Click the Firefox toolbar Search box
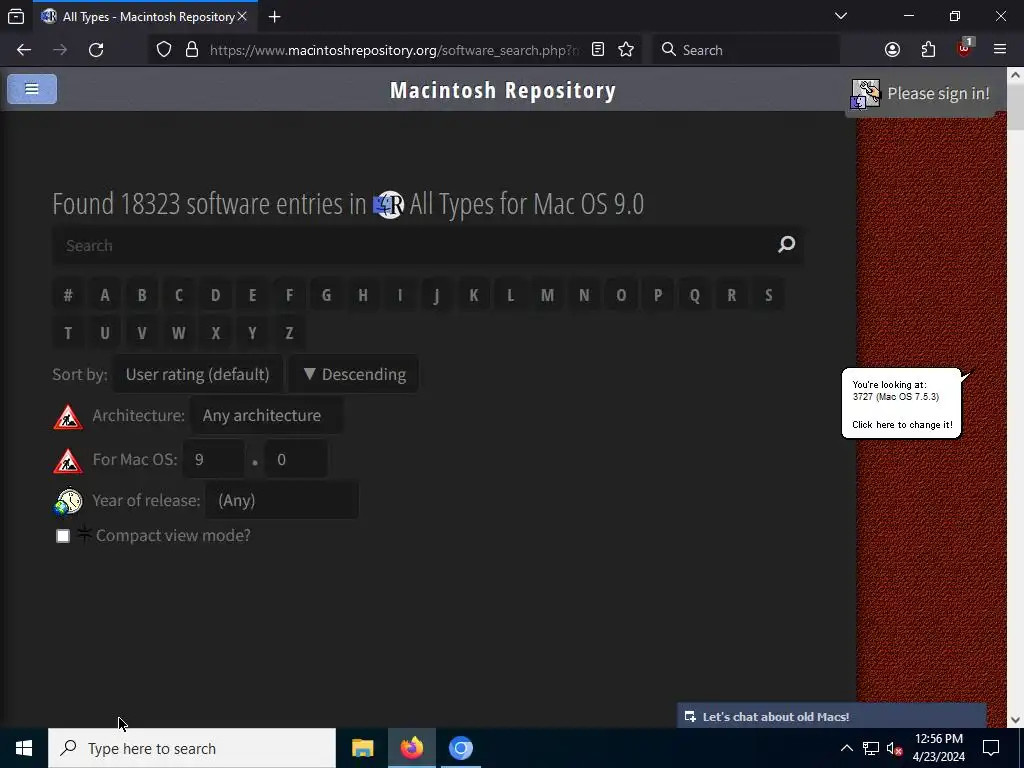Viewport: 1024px width, 768px height. [746, 50]
